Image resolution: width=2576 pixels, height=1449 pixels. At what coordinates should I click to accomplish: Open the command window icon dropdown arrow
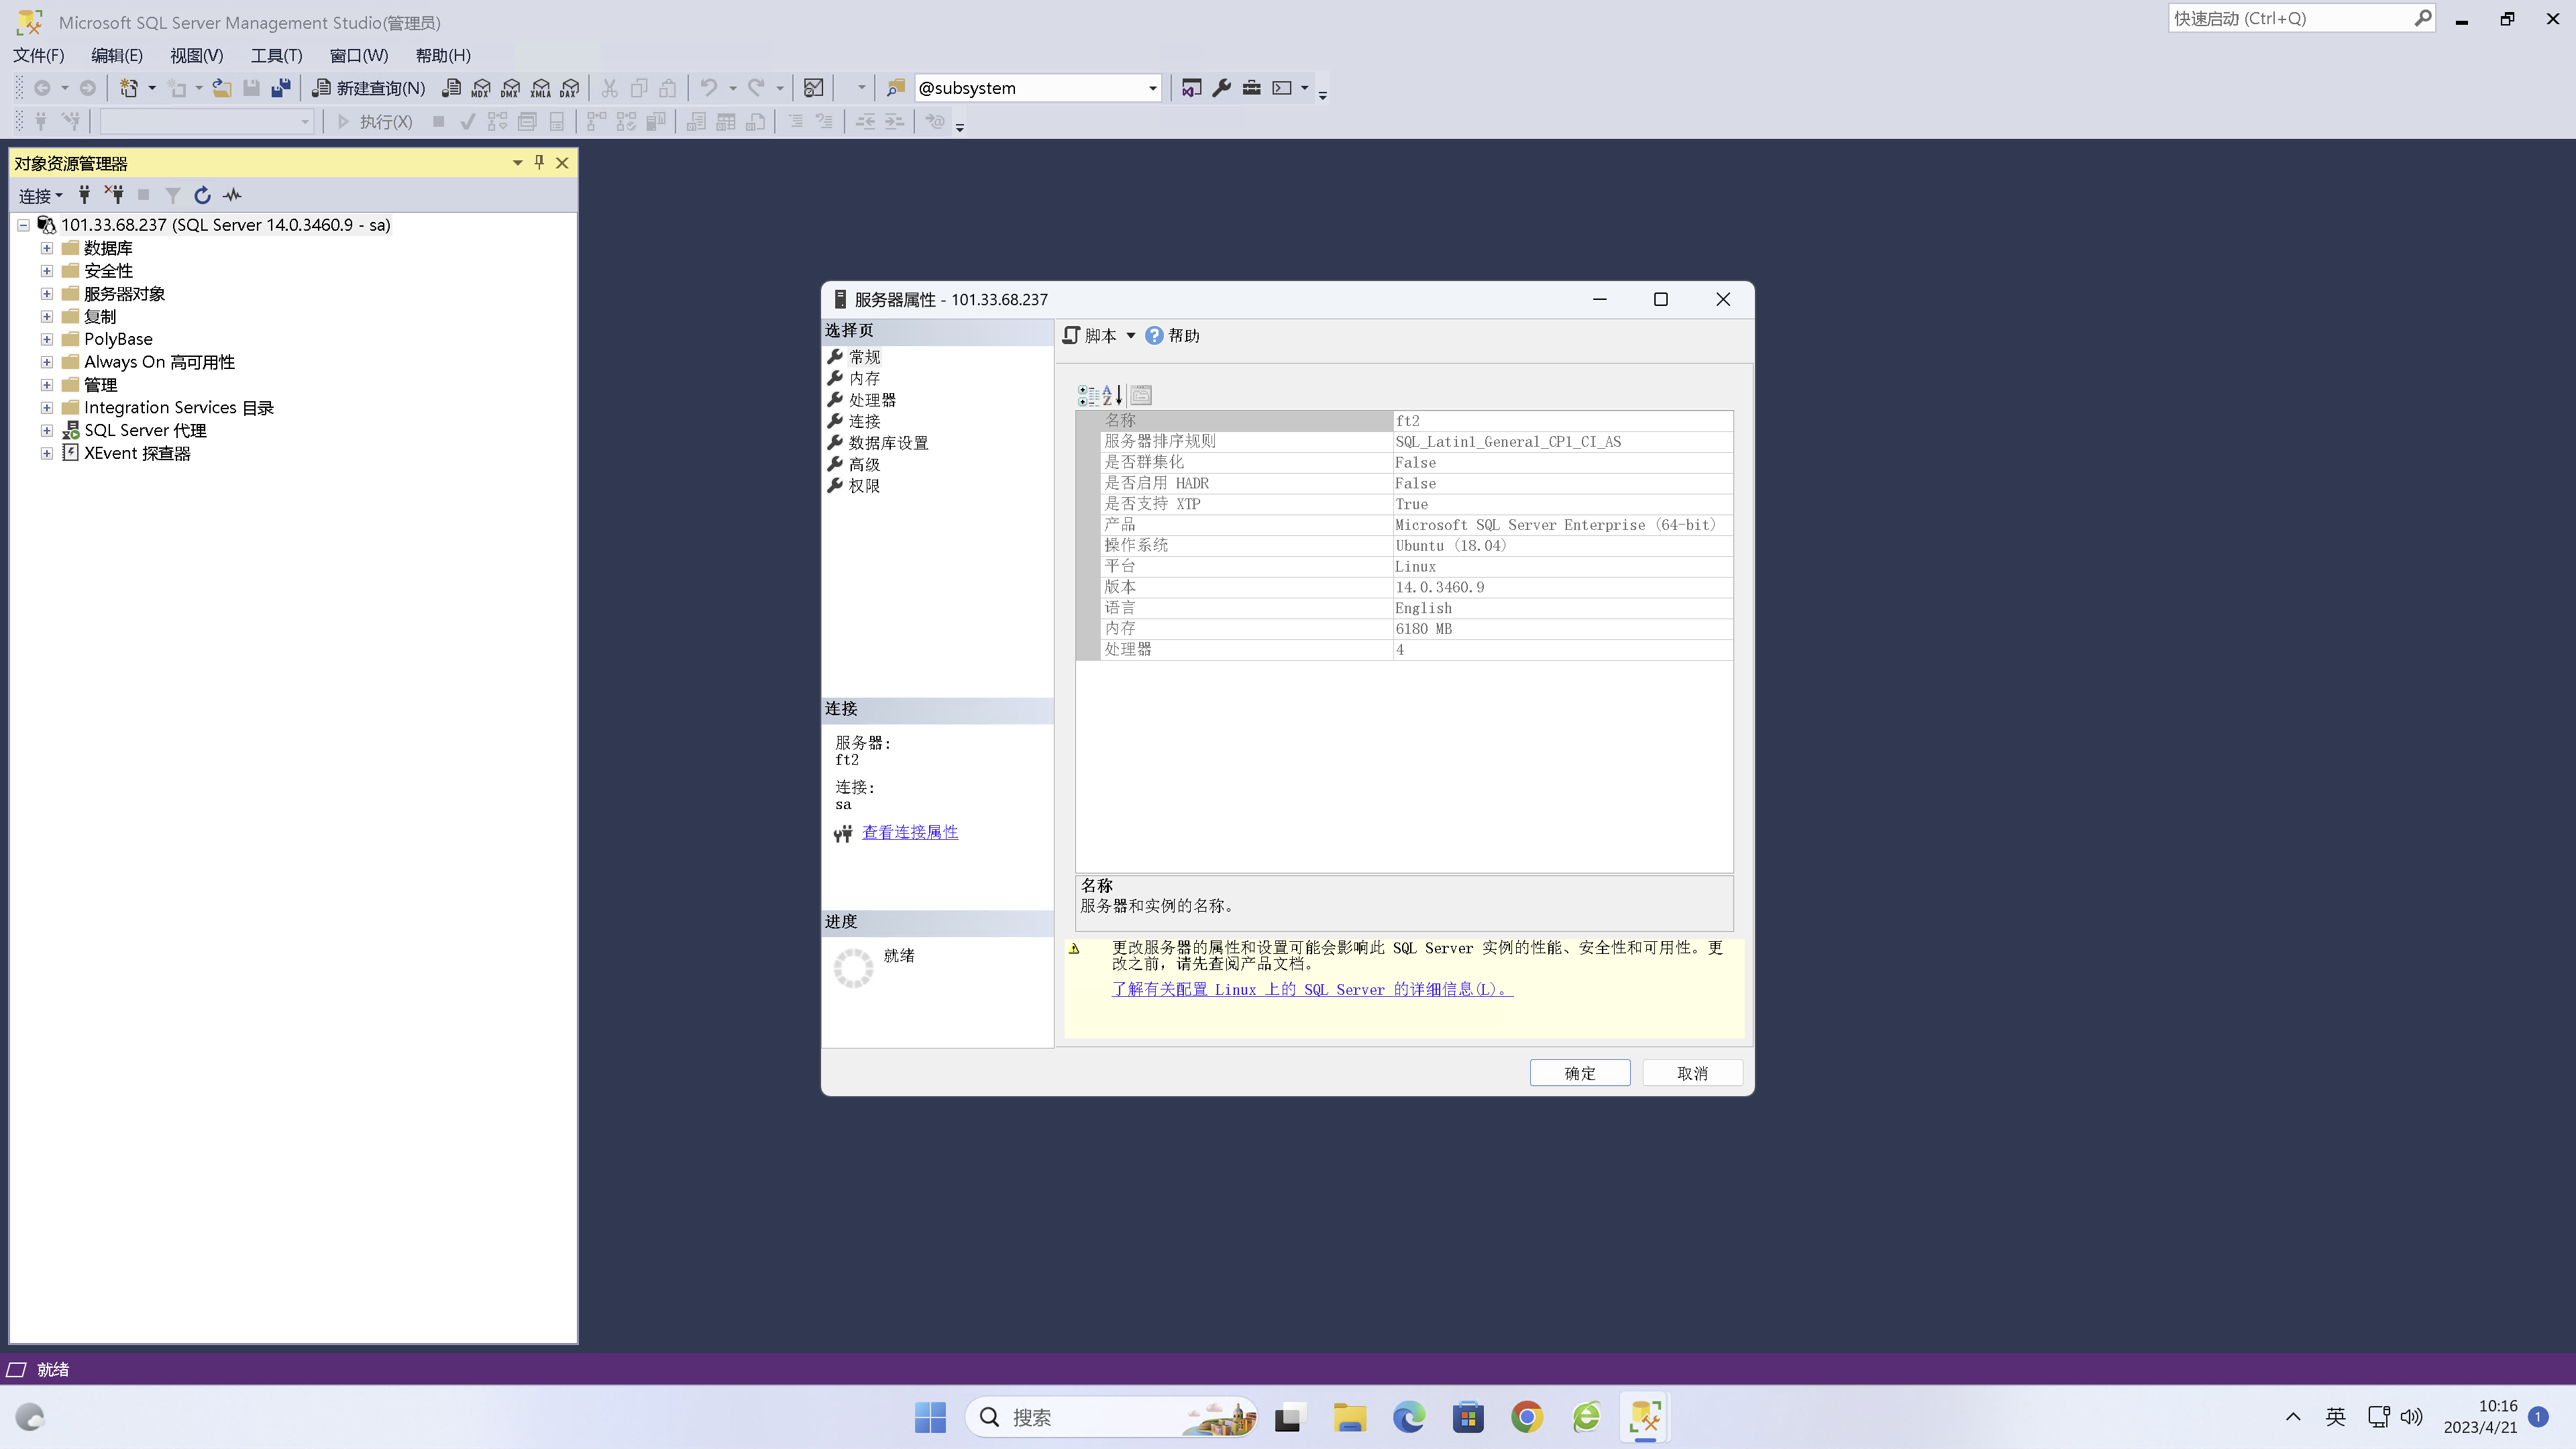tap(1304, 88)
